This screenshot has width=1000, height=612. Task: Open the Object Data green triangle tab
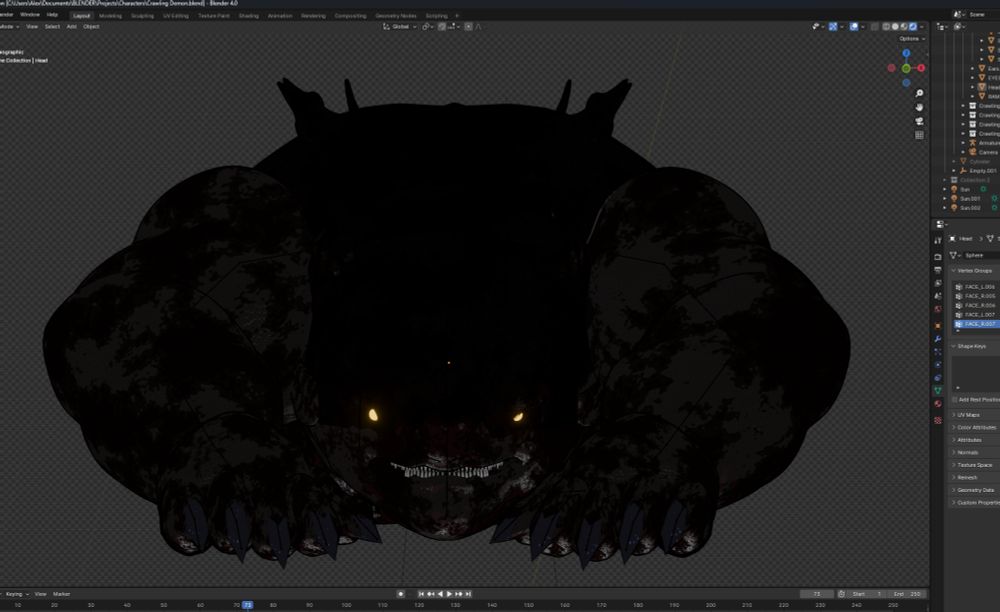pos(938,391)
